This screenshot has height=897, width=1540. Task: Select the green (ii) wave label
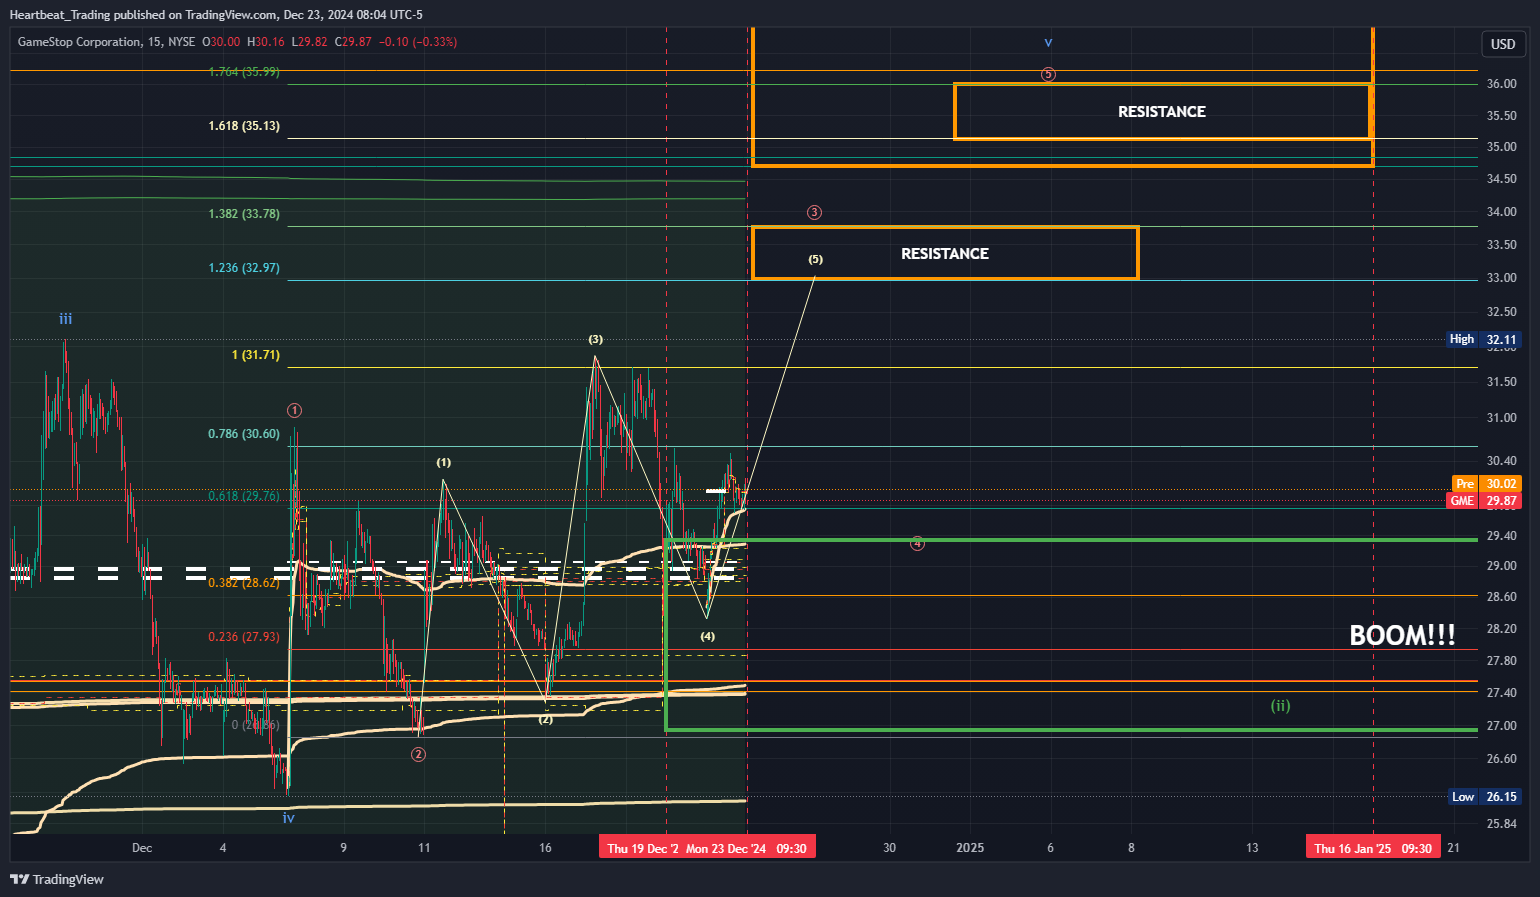tap(1280, 706)
